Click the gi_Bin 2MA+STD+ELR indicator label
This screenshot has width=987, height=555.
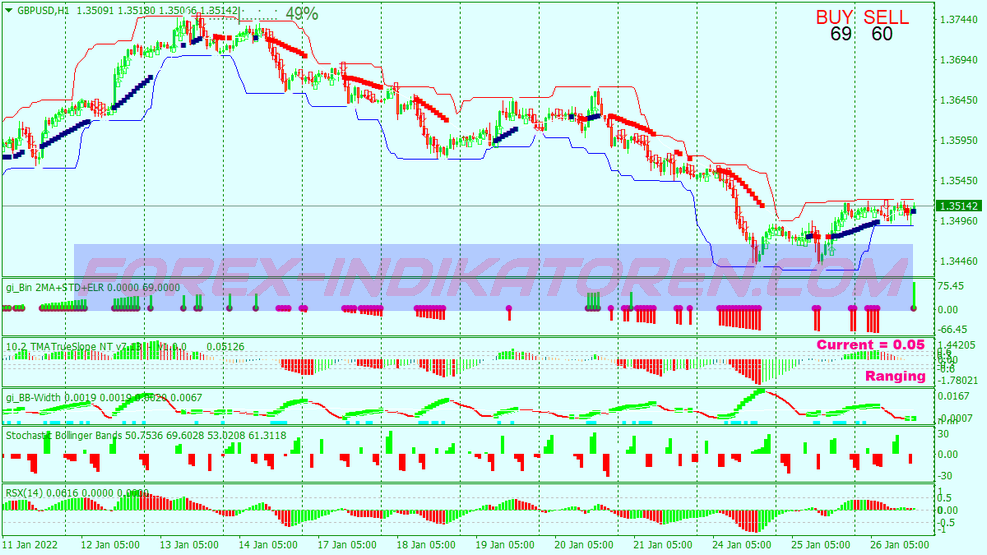(x=92, y=287)
